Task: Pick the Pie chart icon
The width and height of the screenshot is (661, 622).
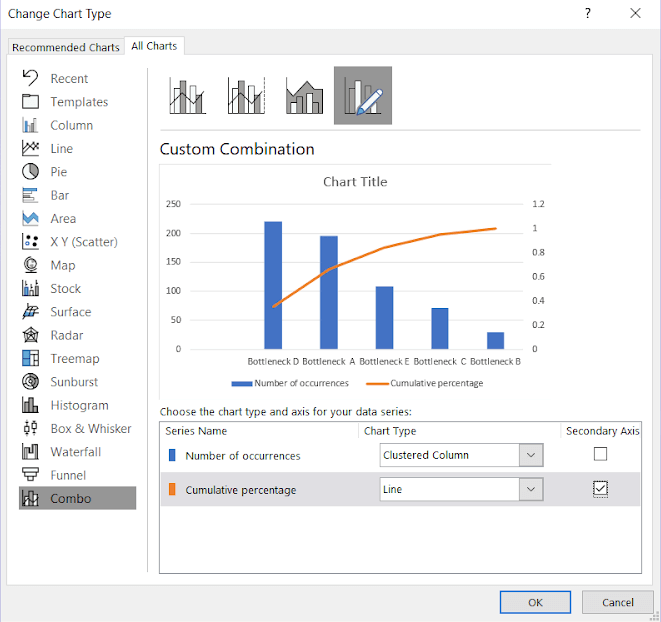Action: [30, 172]
